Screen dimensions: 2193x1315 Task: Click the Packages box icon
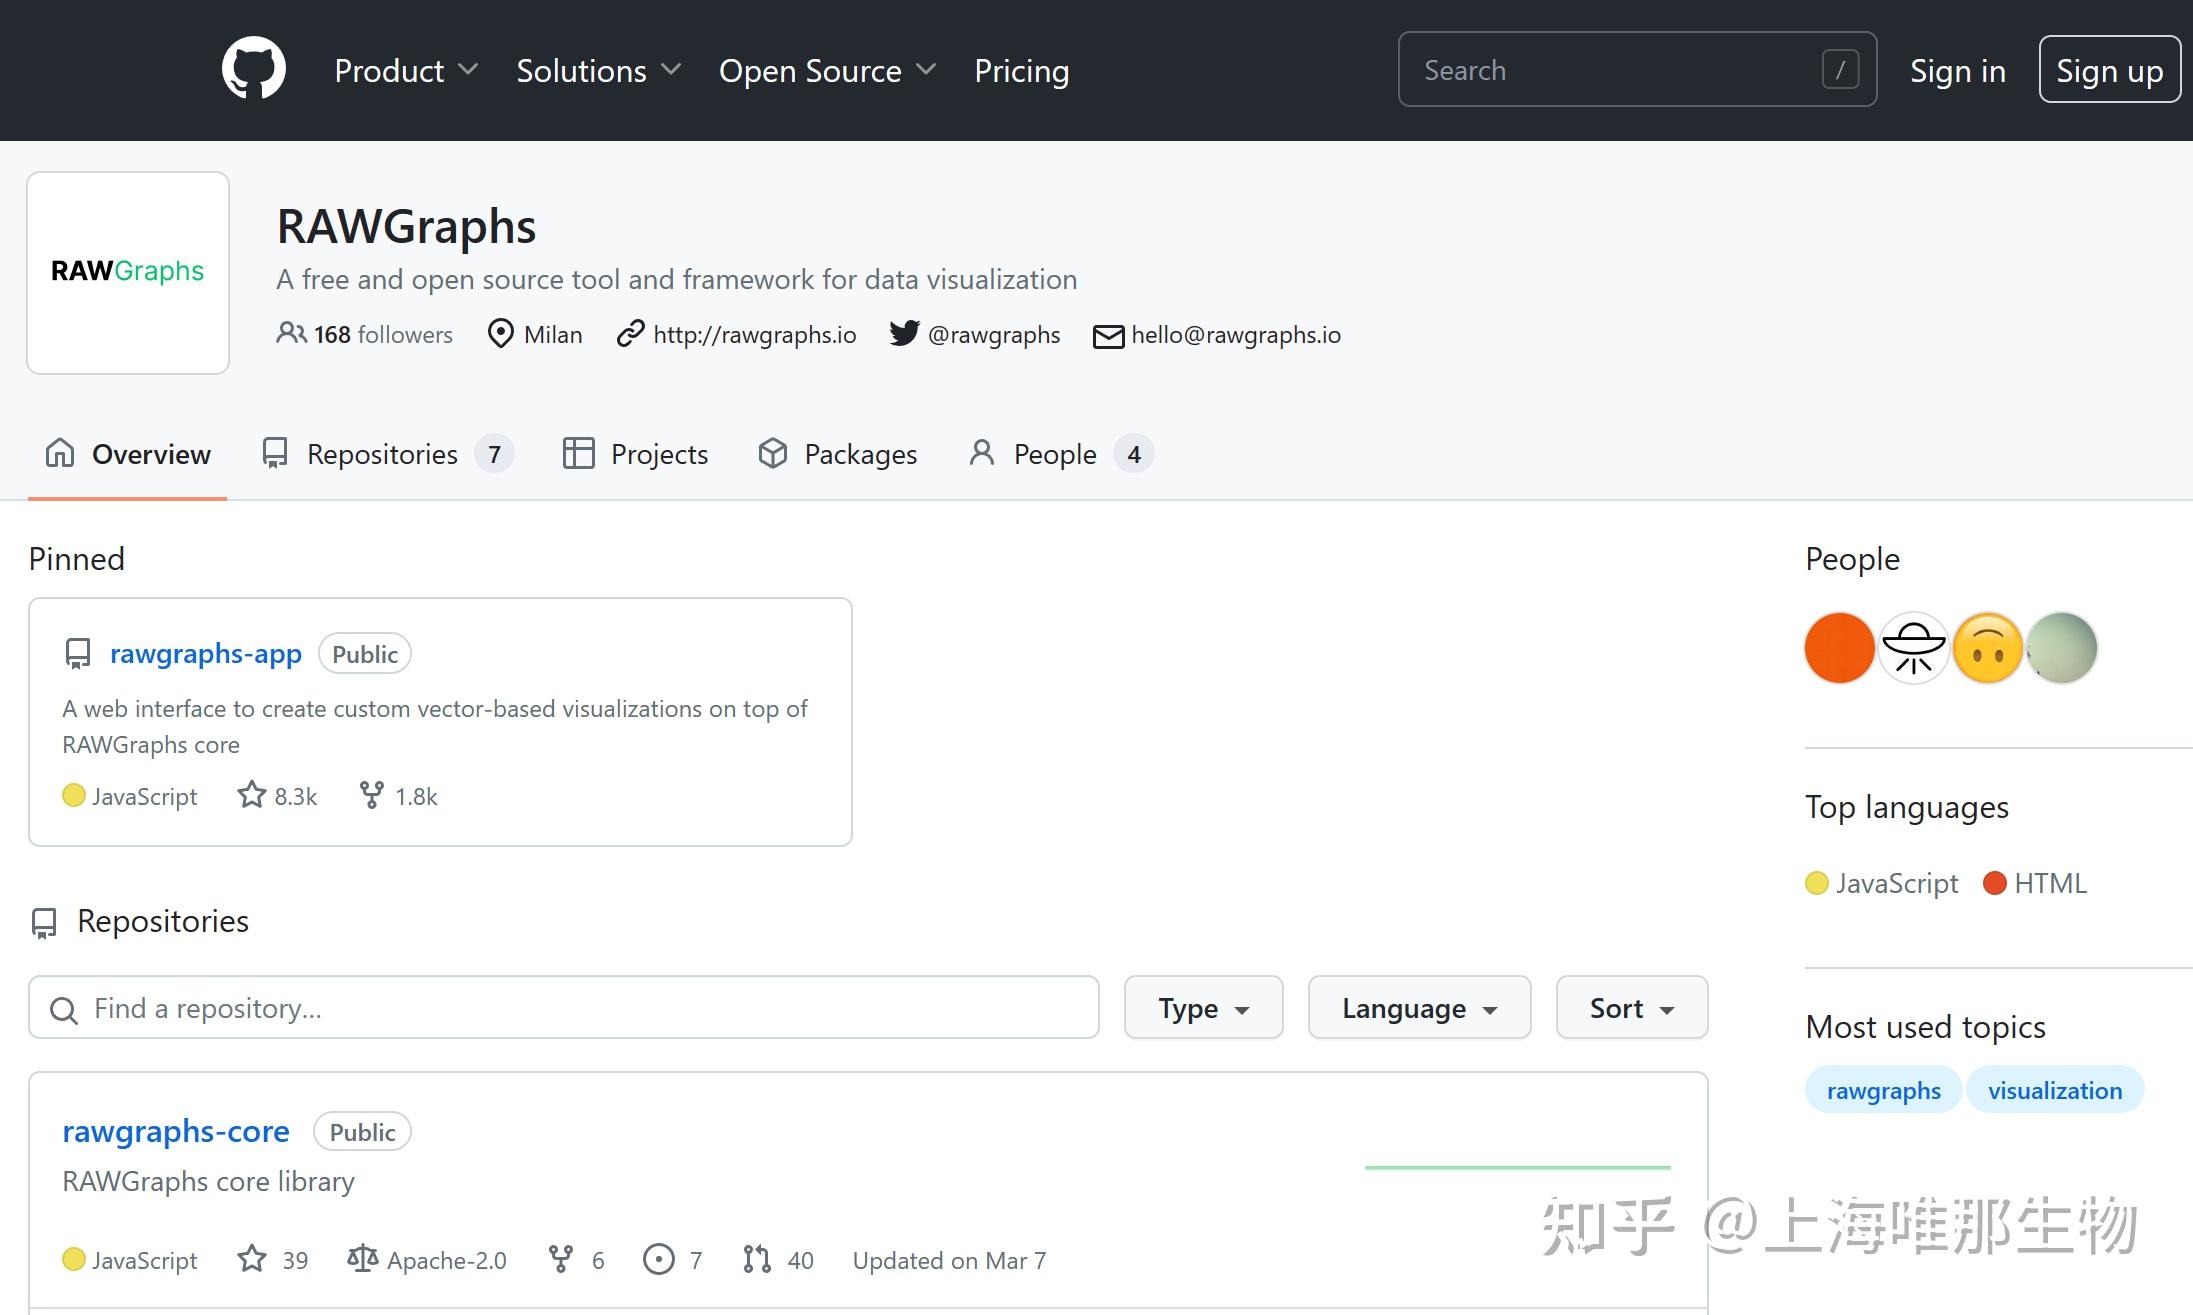tap(772, 453)
